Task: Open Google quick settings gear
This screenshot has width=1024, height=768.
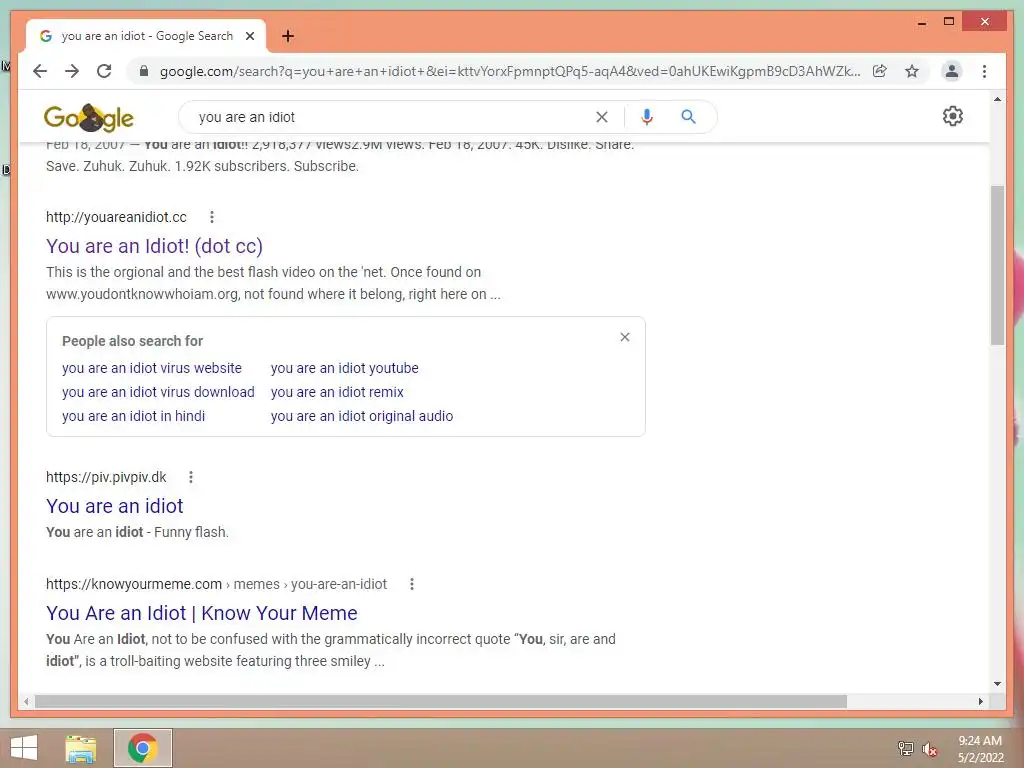Action: pyautogui.click(x=953, y=116)
